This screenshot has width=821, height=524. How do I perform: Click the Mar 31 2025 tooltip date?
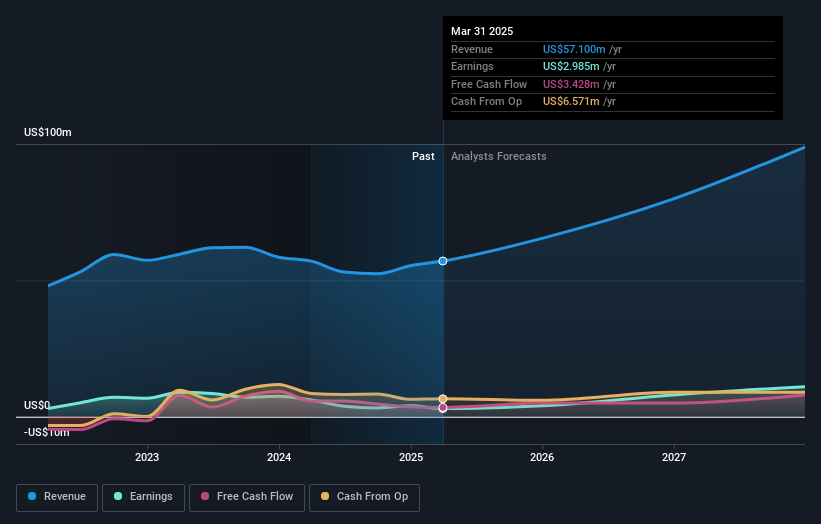tap(482, 31)
